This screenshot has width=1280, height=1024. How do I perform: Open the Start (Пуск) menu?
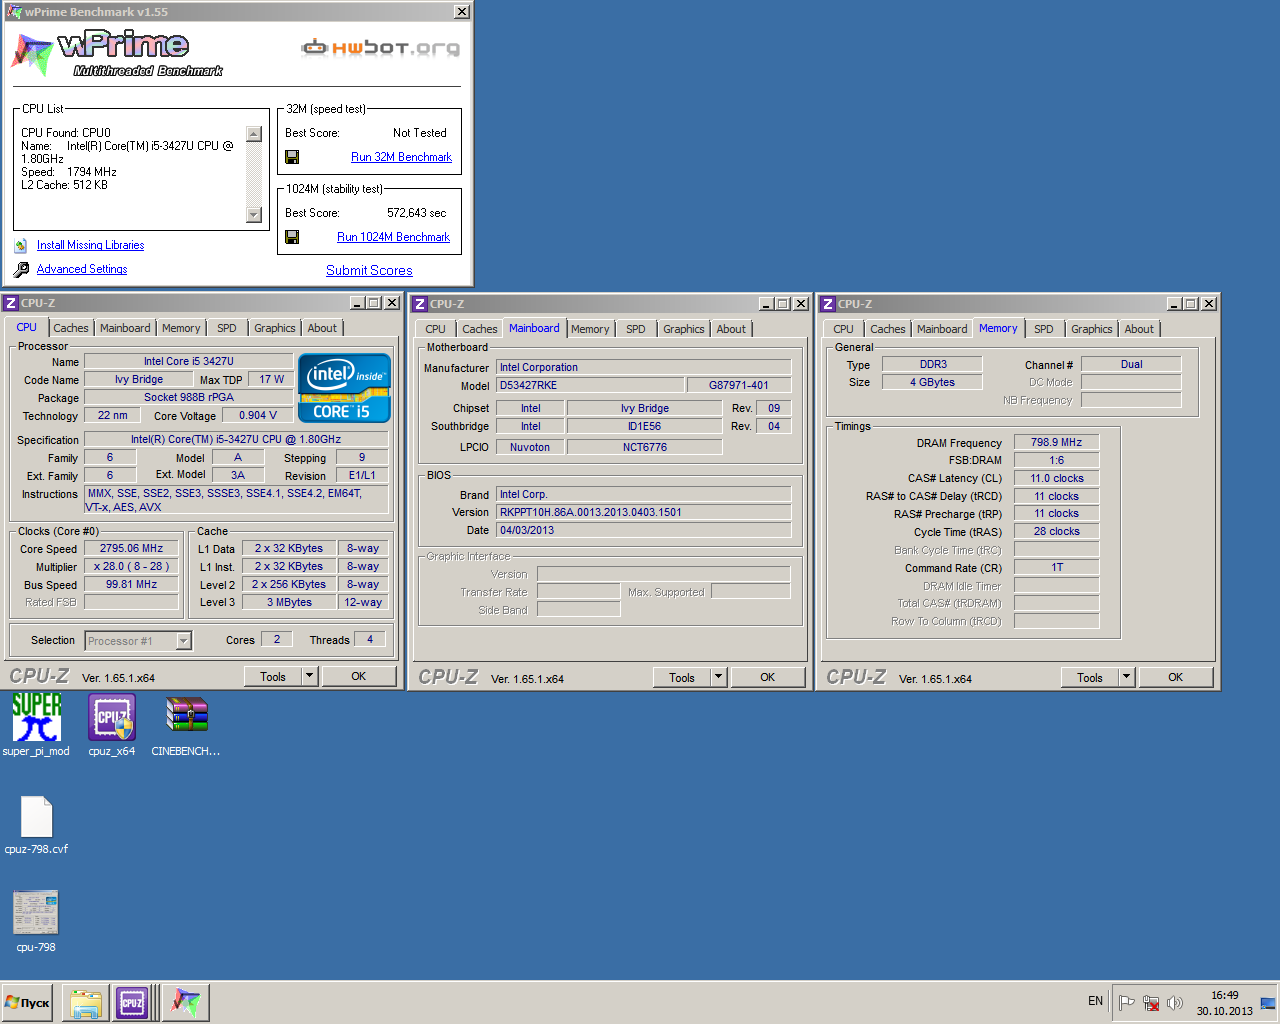tap(27, 1003)
